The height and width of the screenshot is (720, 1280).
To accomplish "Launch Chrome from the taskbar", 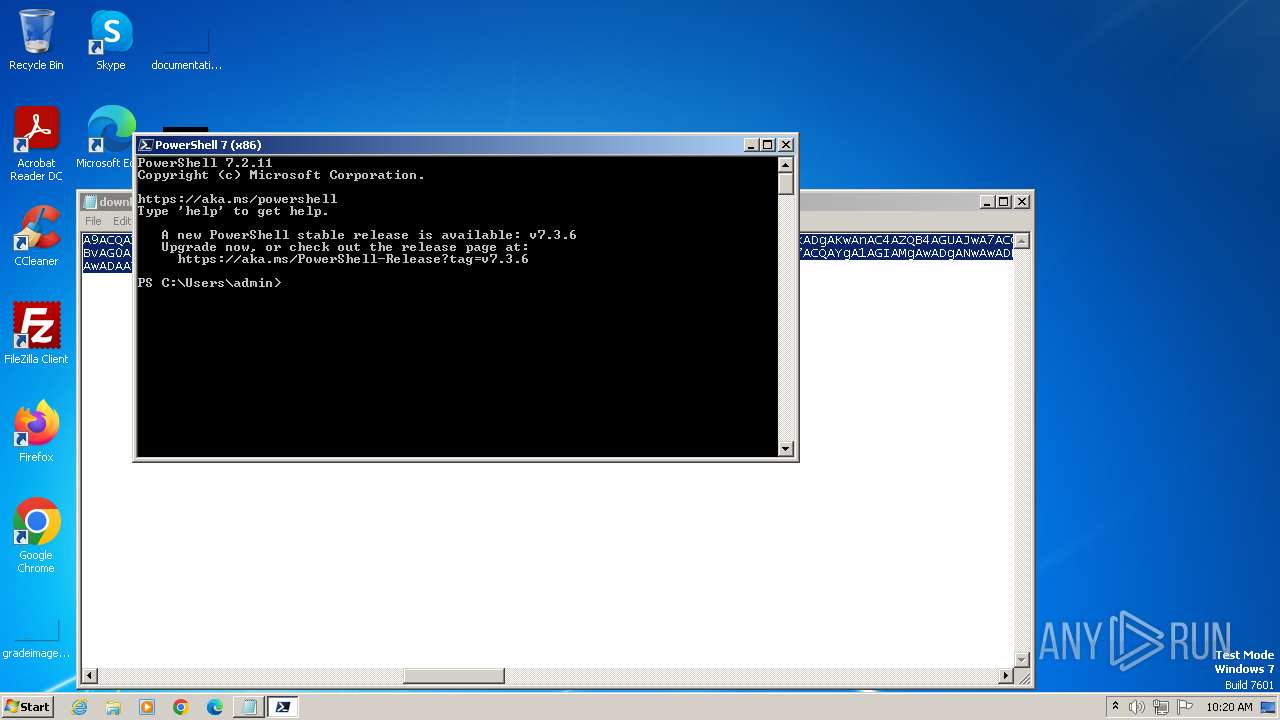I will click(181, 707).
